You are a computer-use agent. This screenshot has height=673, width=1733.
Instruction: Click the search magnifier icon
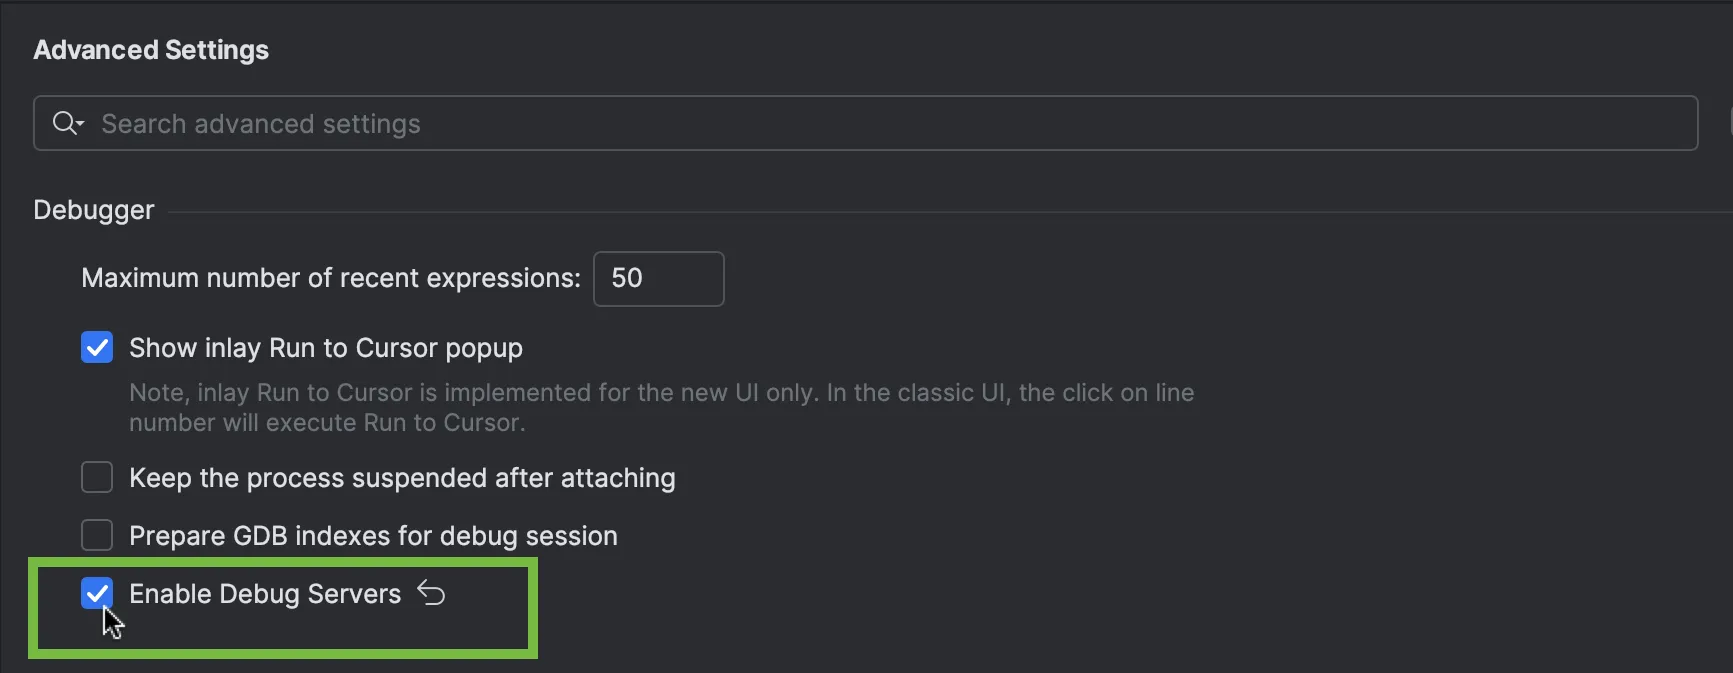(x=65, y=123)
